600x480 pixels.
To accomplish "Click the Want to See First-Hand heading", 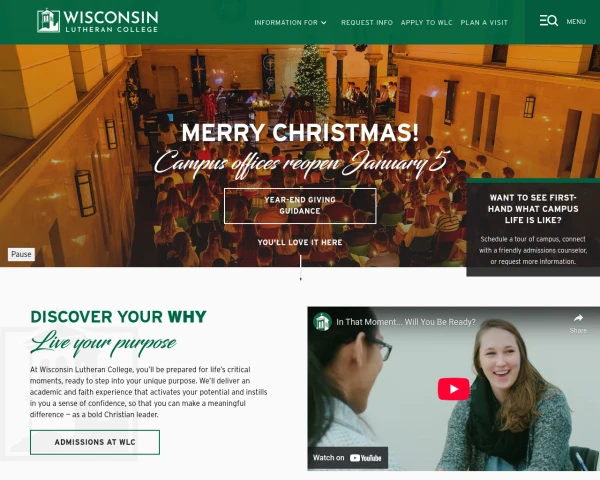I will coord(533,209).
